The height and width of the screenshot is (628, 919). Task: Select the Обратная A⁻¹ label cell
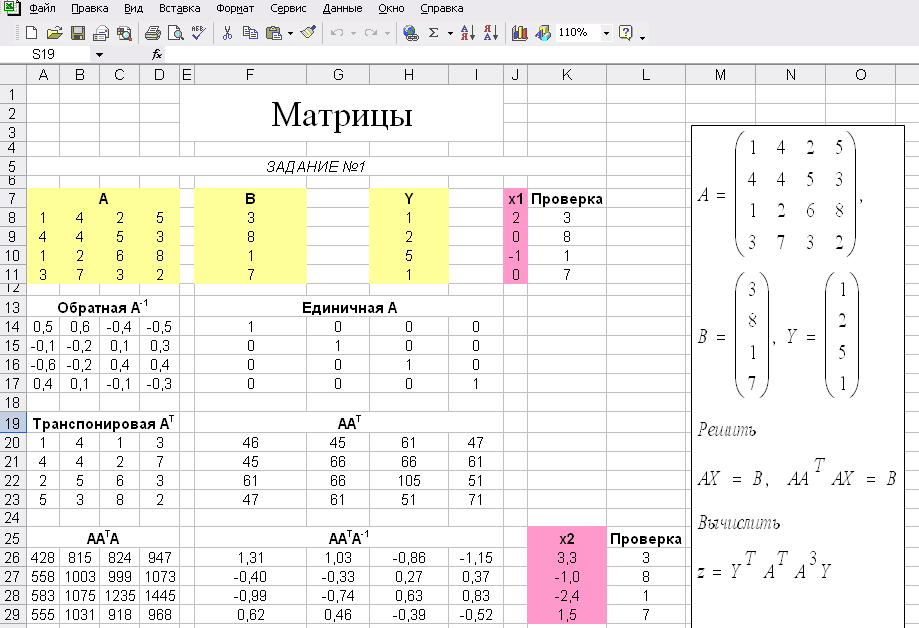click(103, 307)
